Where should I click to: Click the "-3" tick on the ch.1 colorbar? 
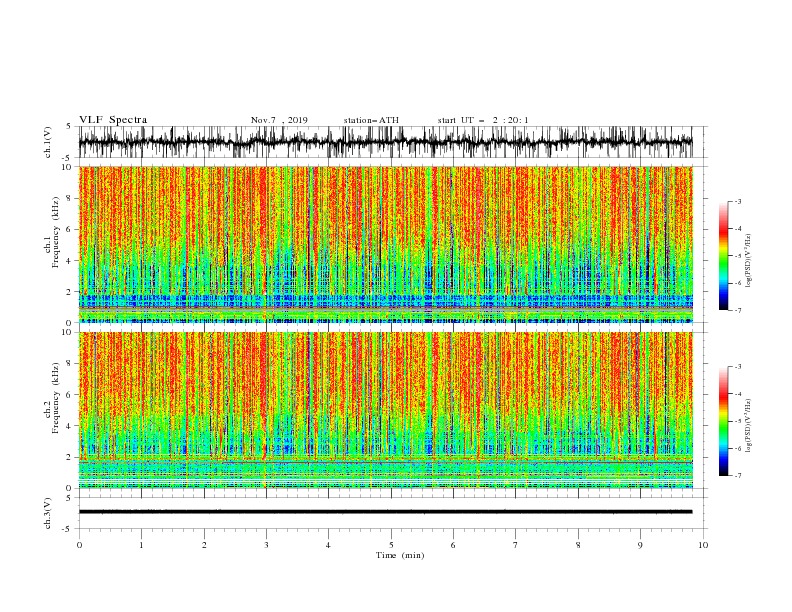(x=737, y=201)
